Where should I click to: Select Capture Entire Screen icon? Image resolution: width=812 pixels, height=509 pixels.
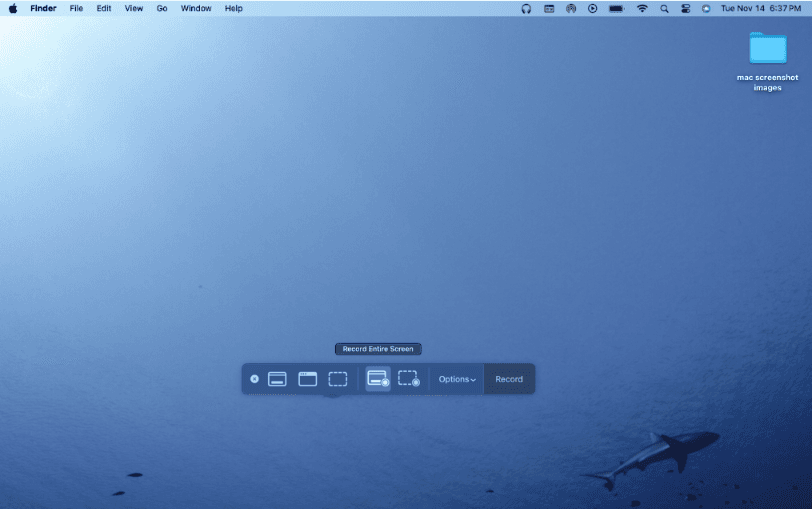[x=278, y=379]
